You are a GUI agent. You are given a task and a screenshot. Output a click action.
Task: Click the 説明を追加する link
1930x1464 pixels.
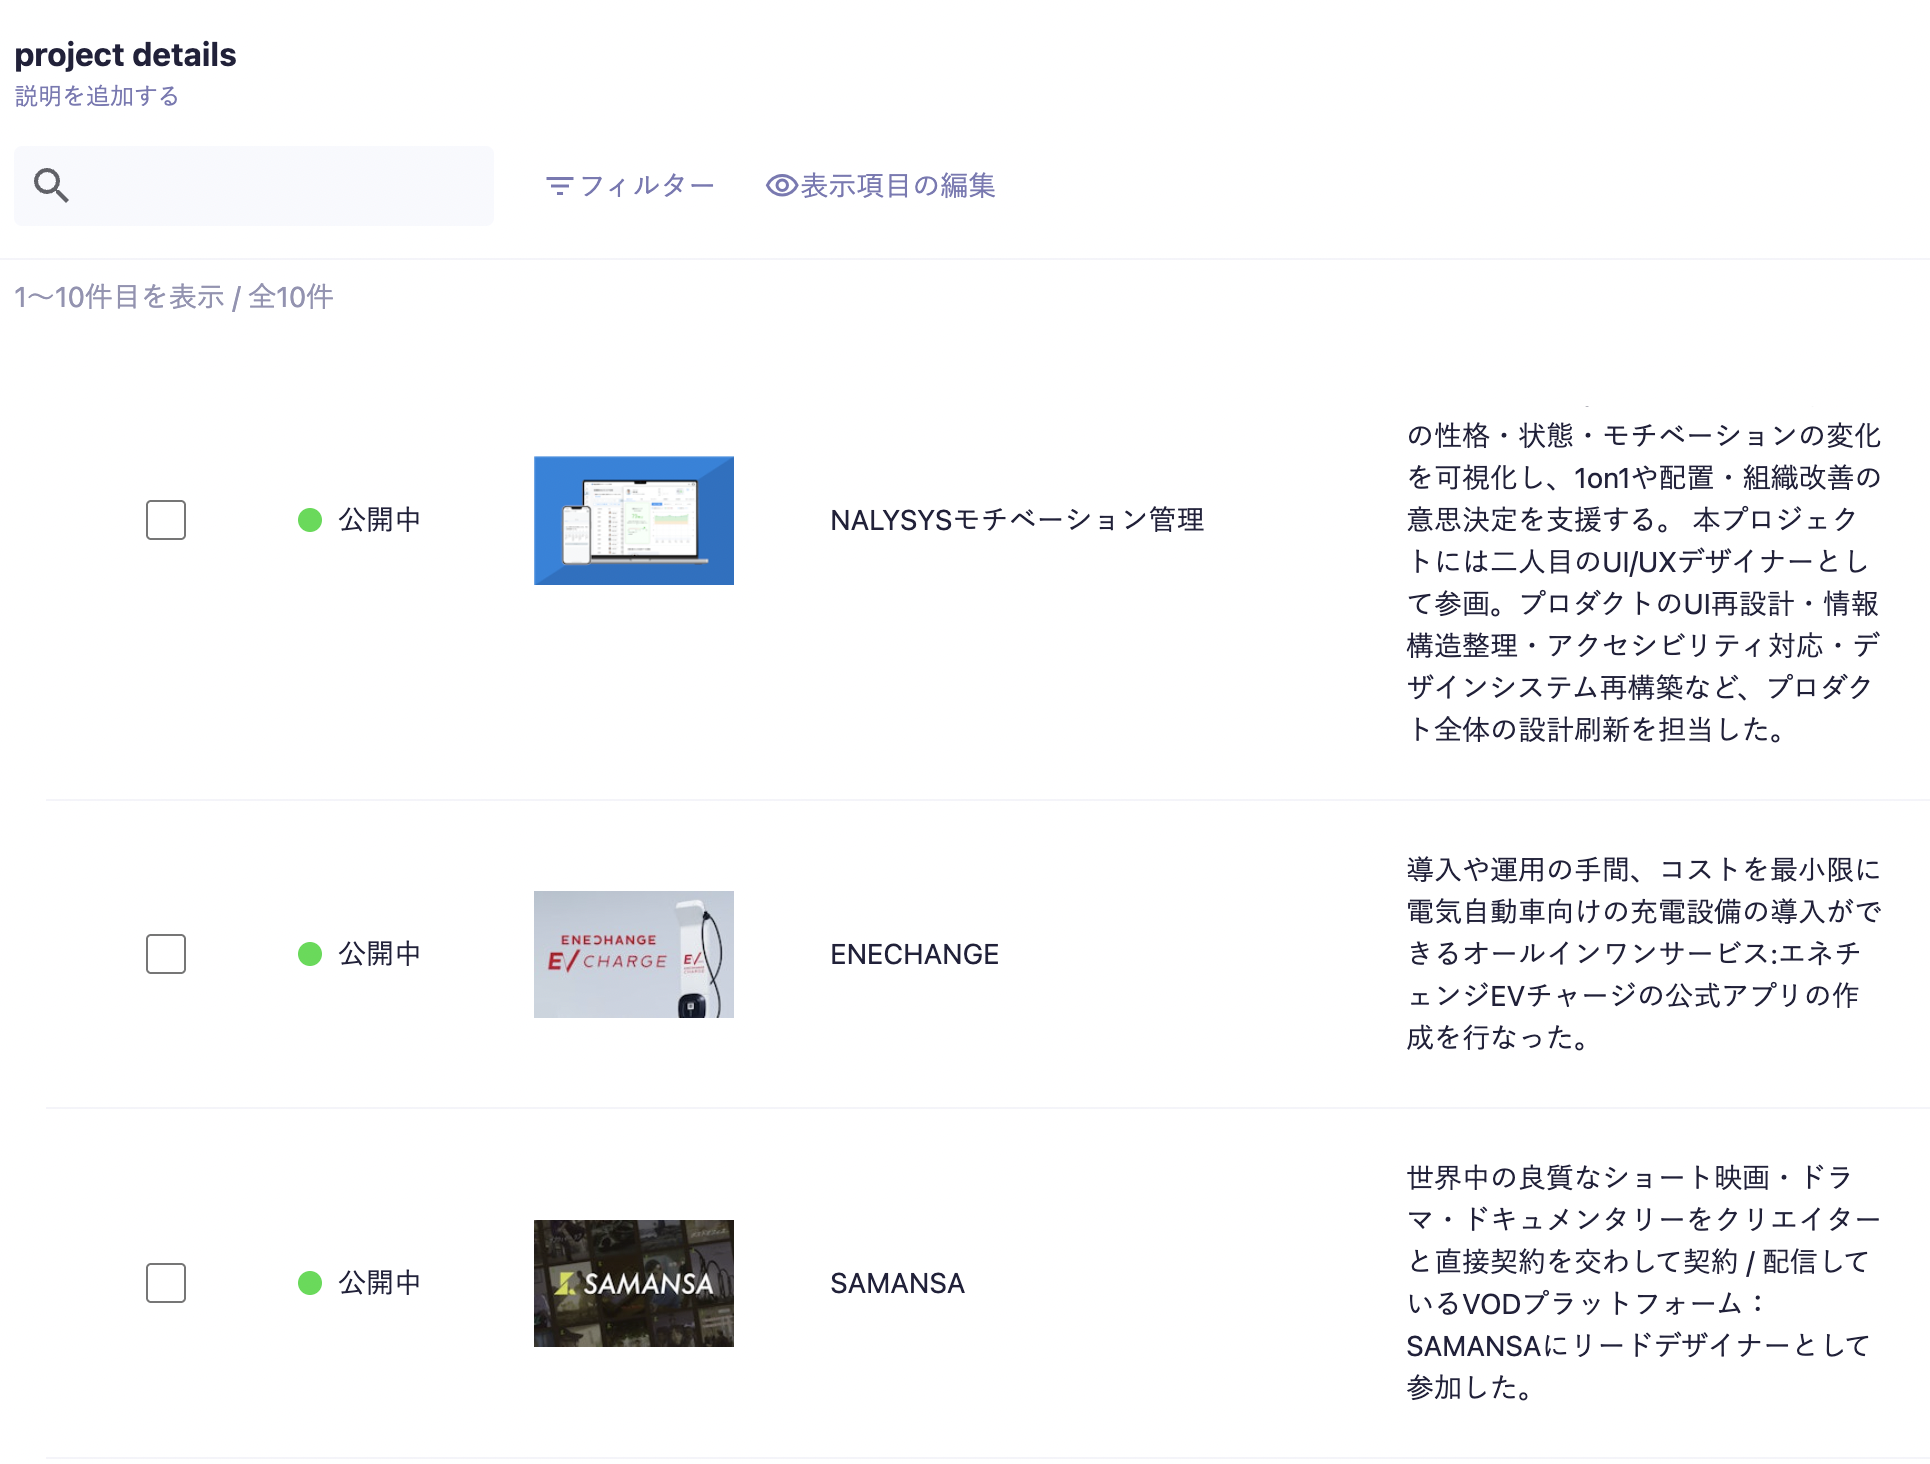(97, 96)
